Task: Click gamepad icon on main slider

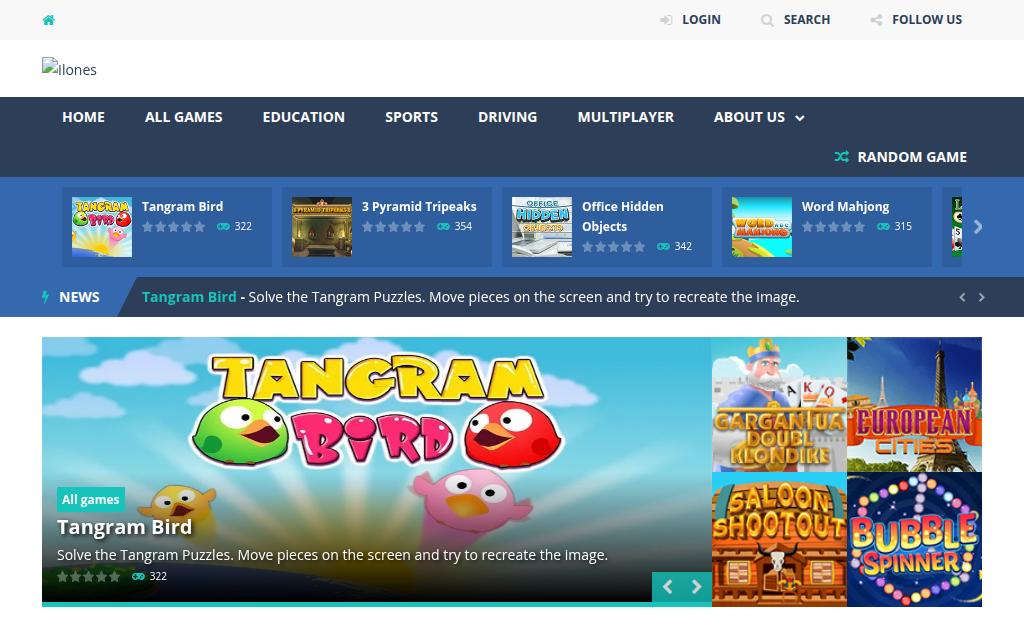Action: [138, 577]
